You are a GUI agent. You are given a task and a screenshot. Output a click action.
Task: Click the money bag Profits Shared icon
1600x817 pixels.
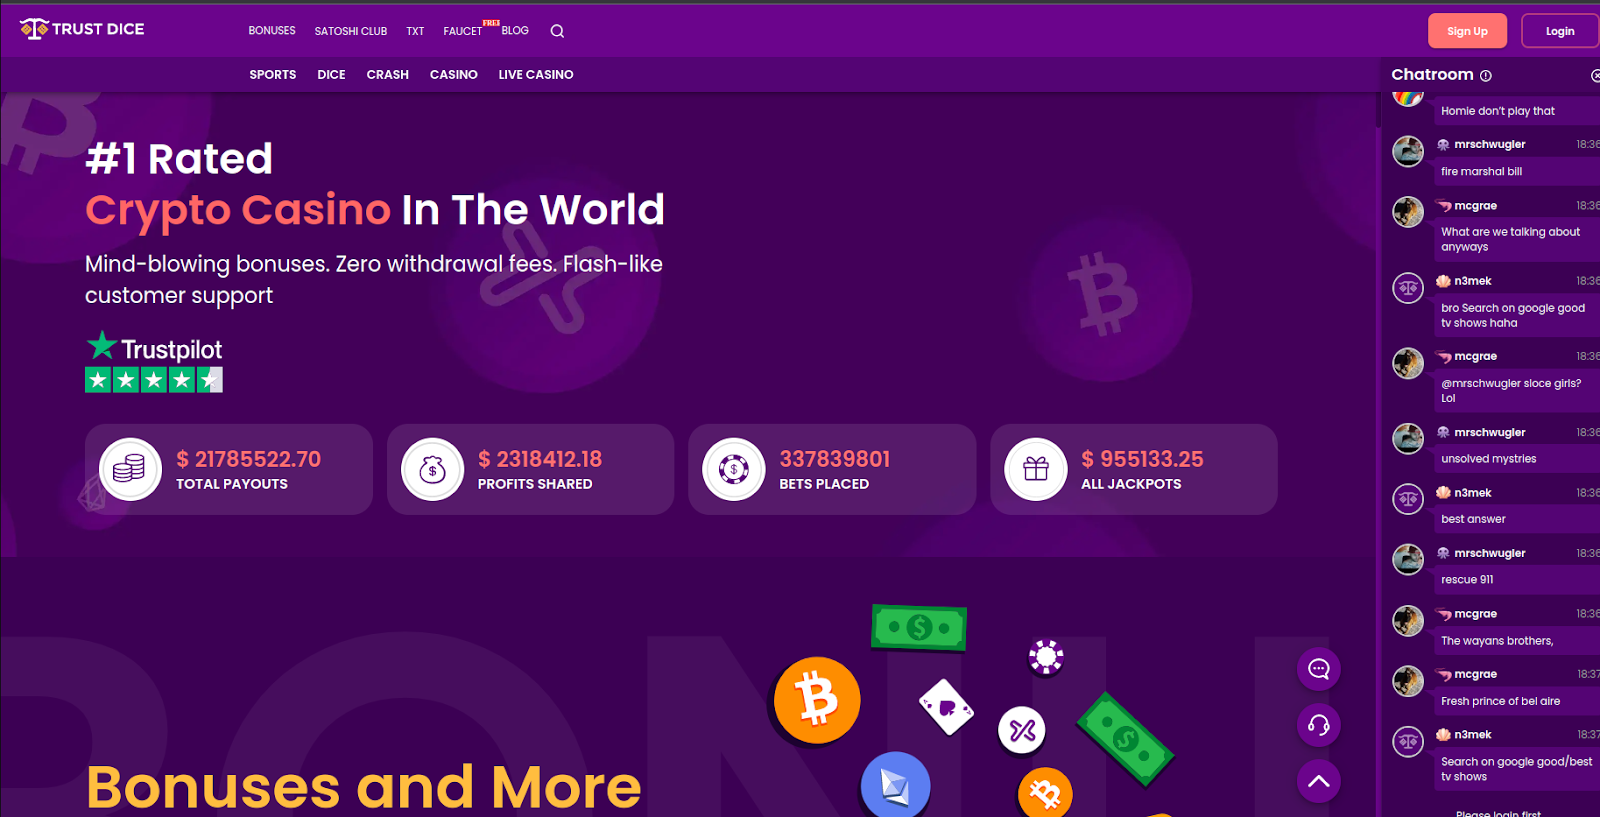432,469
